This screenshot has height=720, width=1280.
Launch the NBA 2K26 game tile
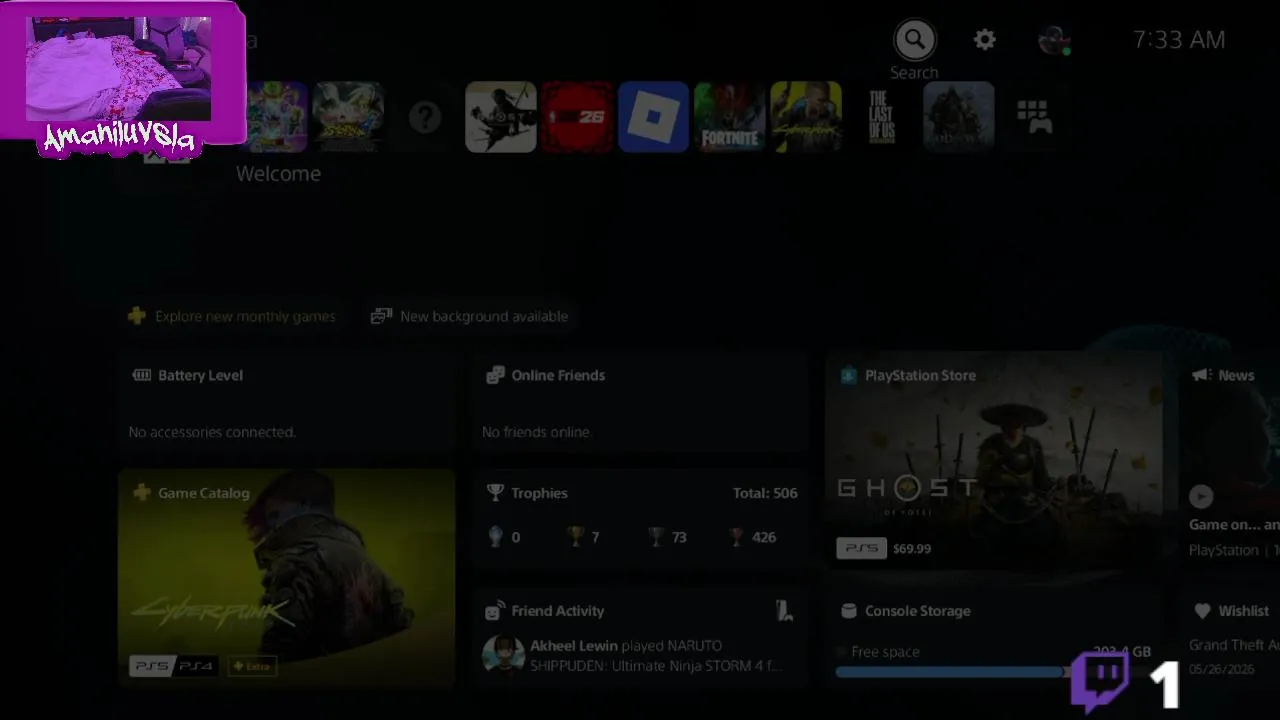pos(578,117)
